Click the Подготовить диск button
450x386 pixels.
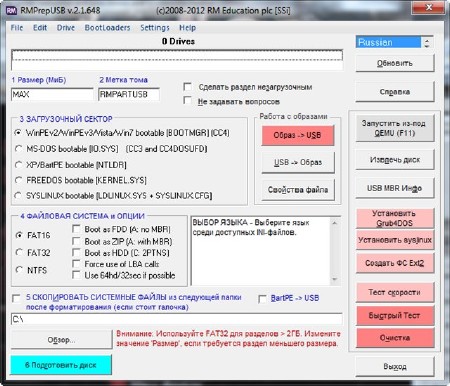pyautogui.click(x=61, y=365)
